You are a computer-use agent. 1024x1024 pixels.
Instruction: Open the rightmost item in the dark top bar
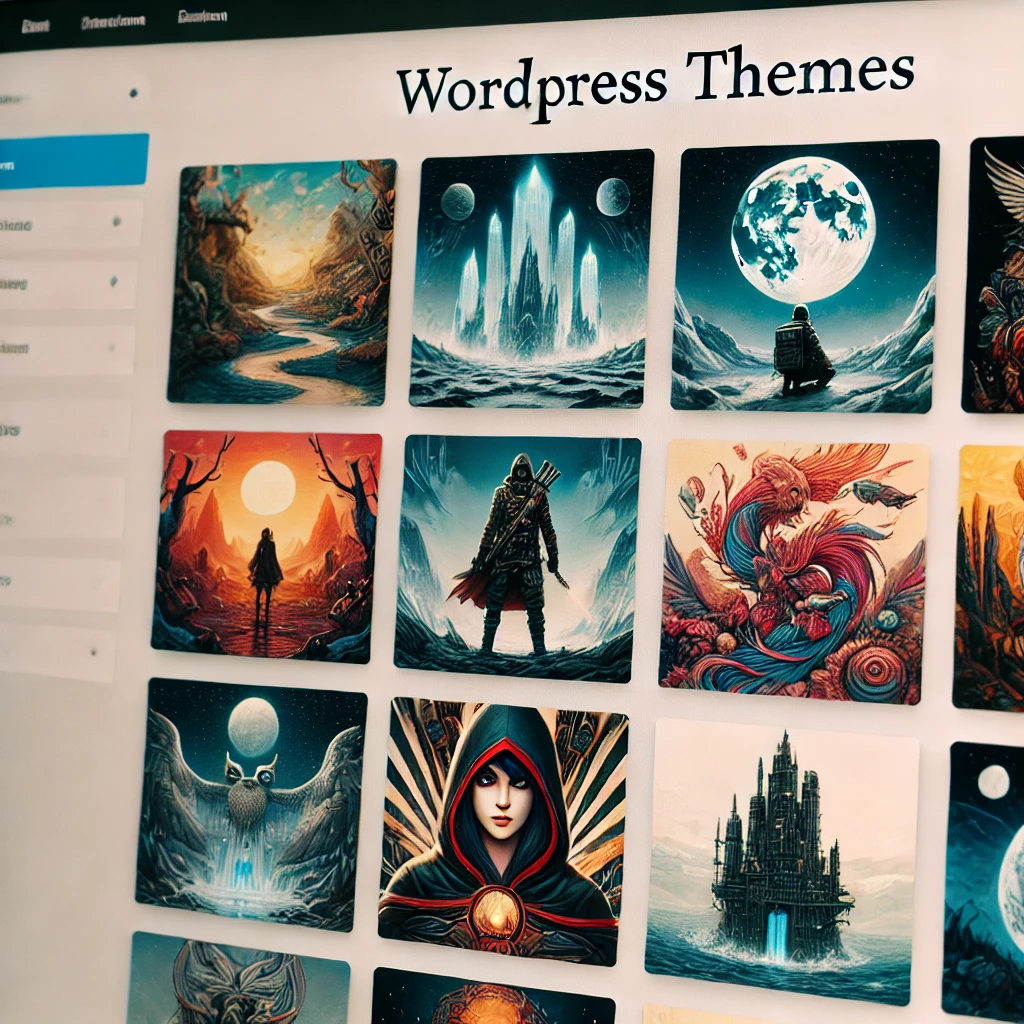[202, 16]
